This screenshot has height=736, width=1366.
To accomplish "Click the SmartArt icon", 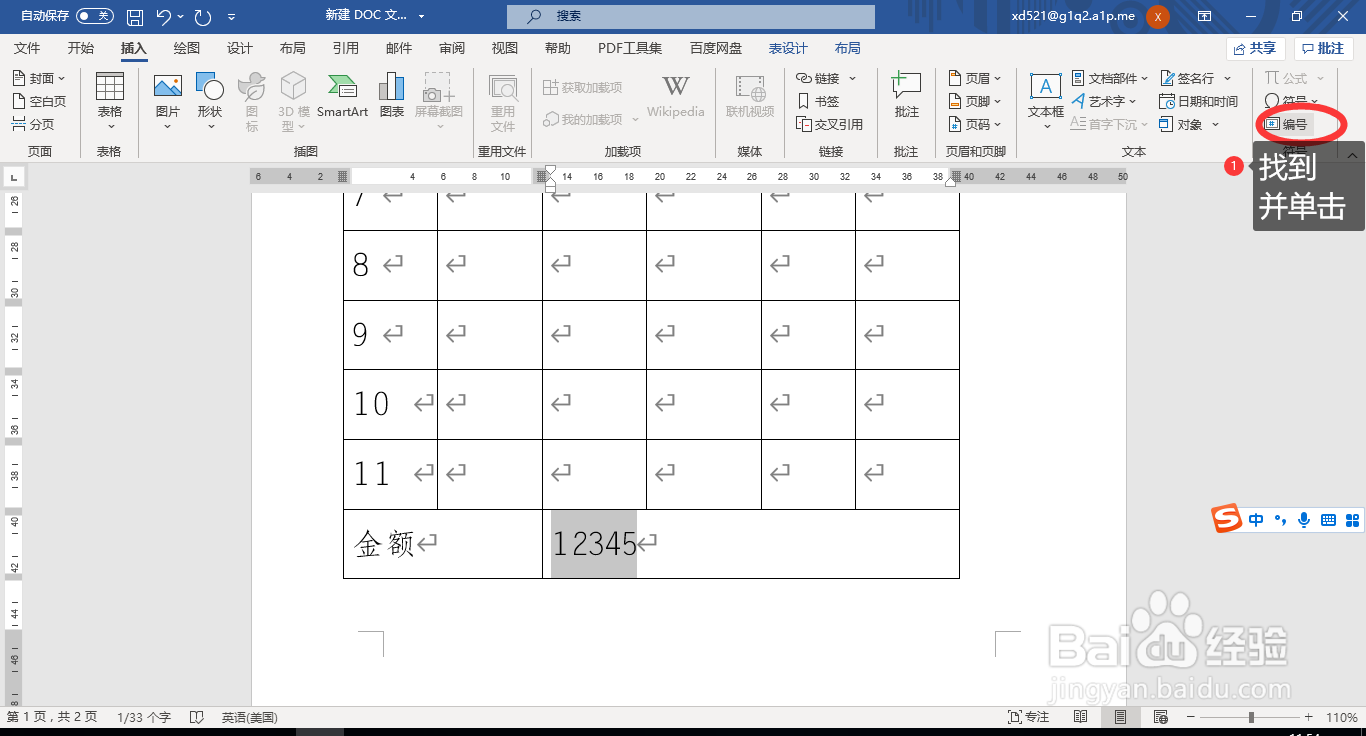I will click(x=343, y=98).
